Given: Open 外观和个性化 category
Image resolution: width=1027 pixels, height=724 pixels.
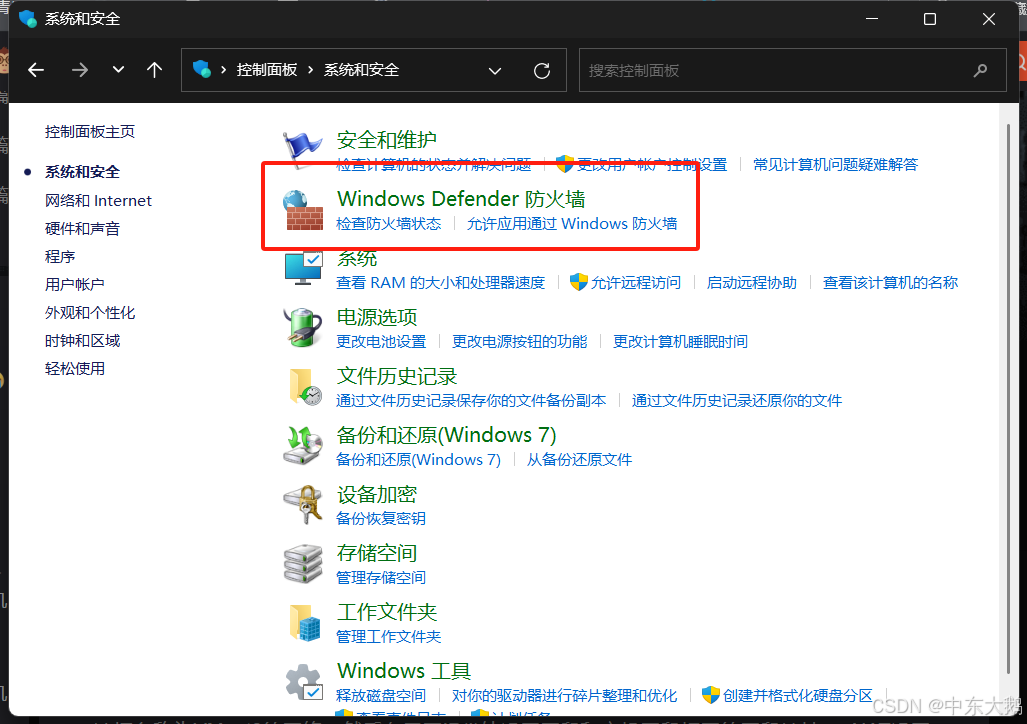Looking at the screenshot, I should click(x=90, y=313).
